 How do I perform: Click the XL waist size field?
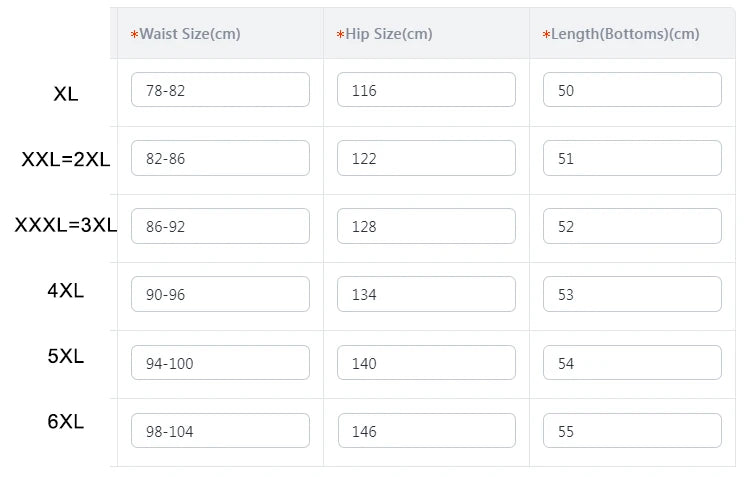pos(220,90)
